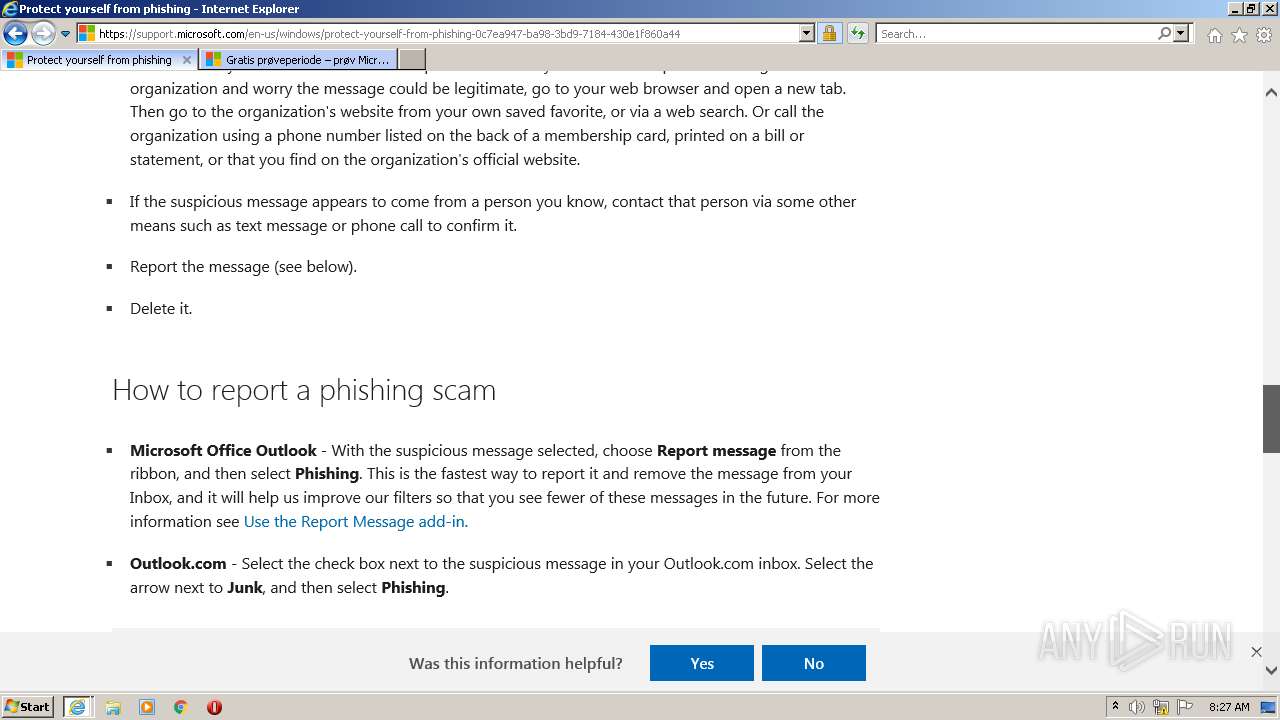Switch to the Gratis prøveperiode tab
This screenshot has height=720, width=1280.
[298, 60]
